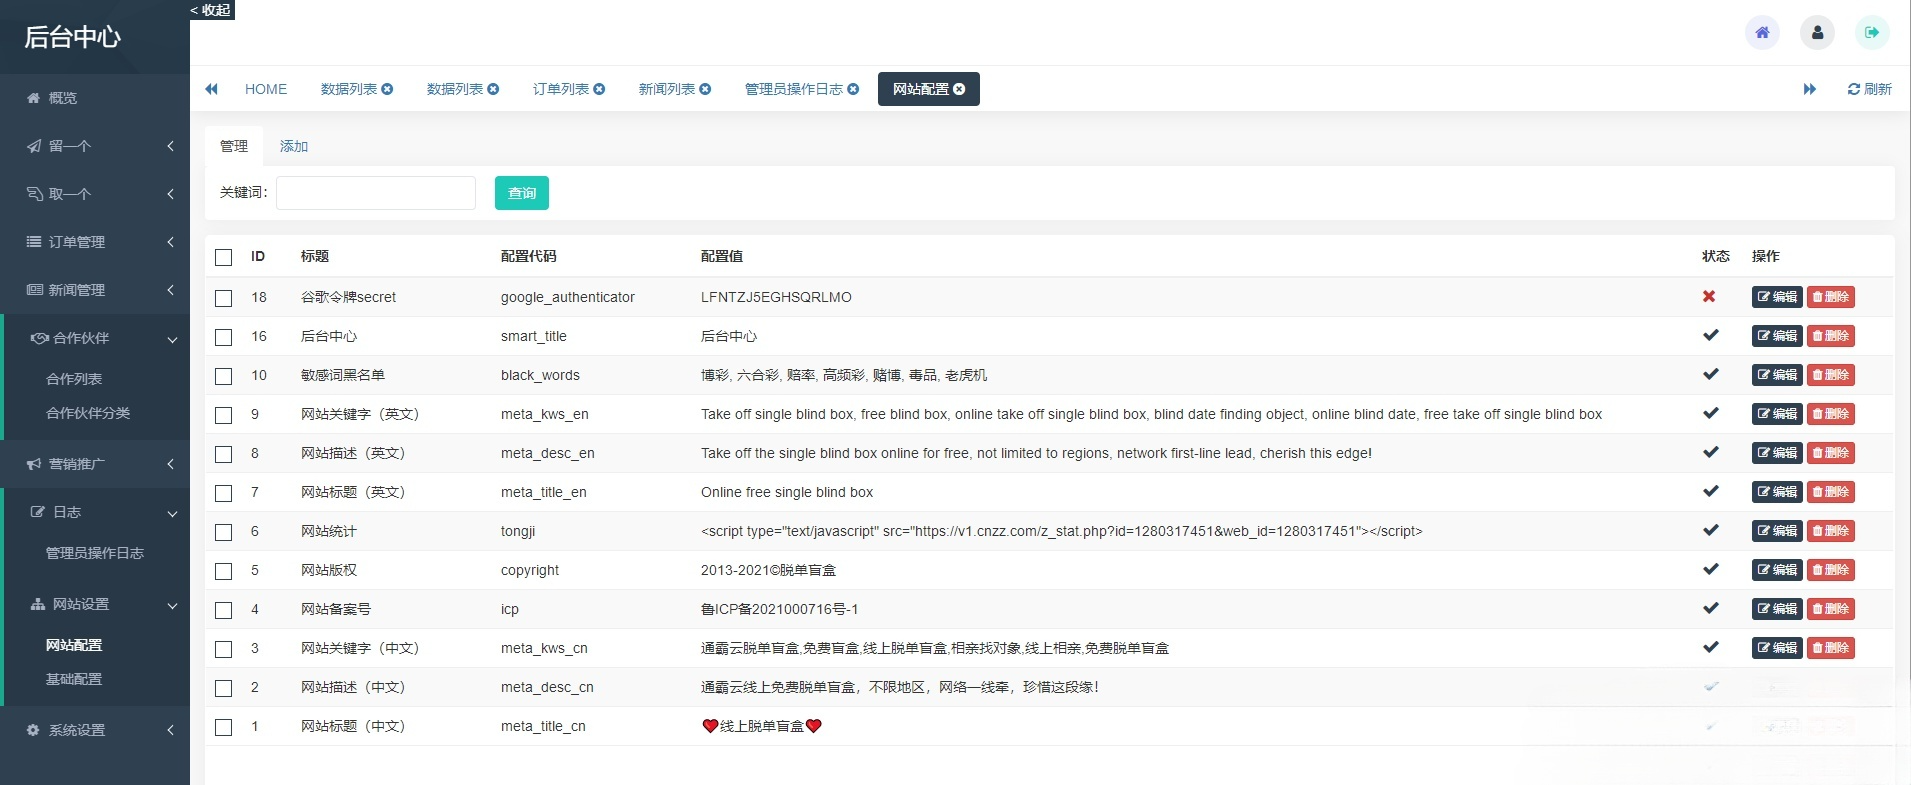
Task: Open the user profile icon
Action: 1817,33
